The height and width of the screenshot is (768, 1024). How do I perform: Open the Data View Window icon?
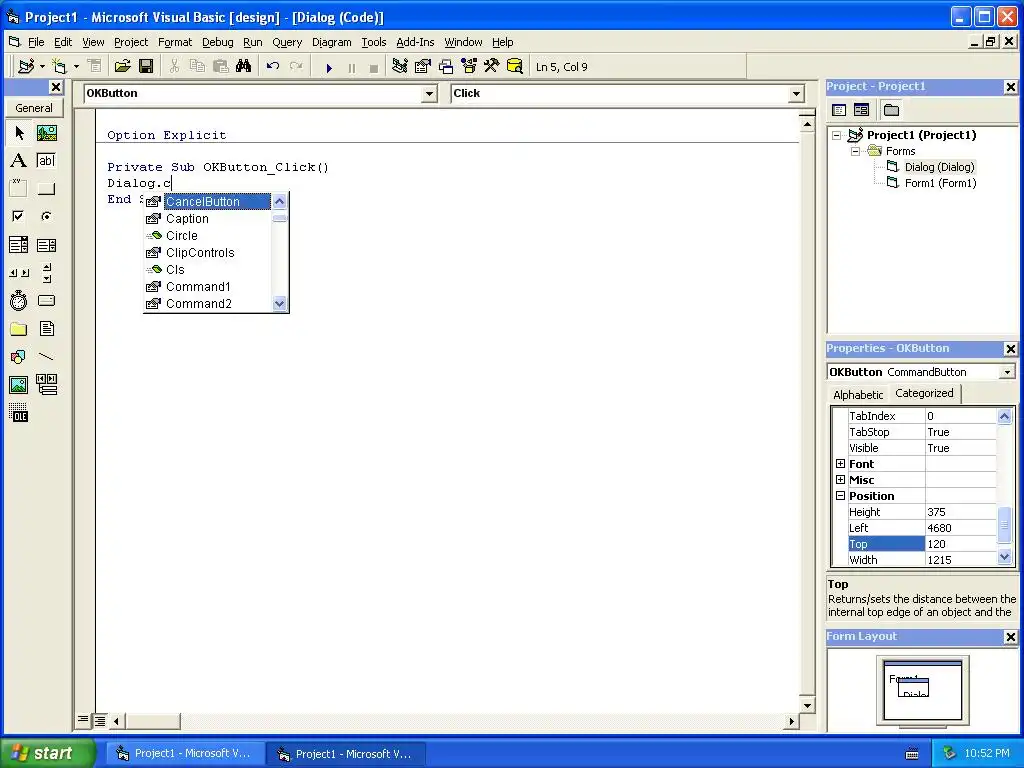(x=515, y=67)
